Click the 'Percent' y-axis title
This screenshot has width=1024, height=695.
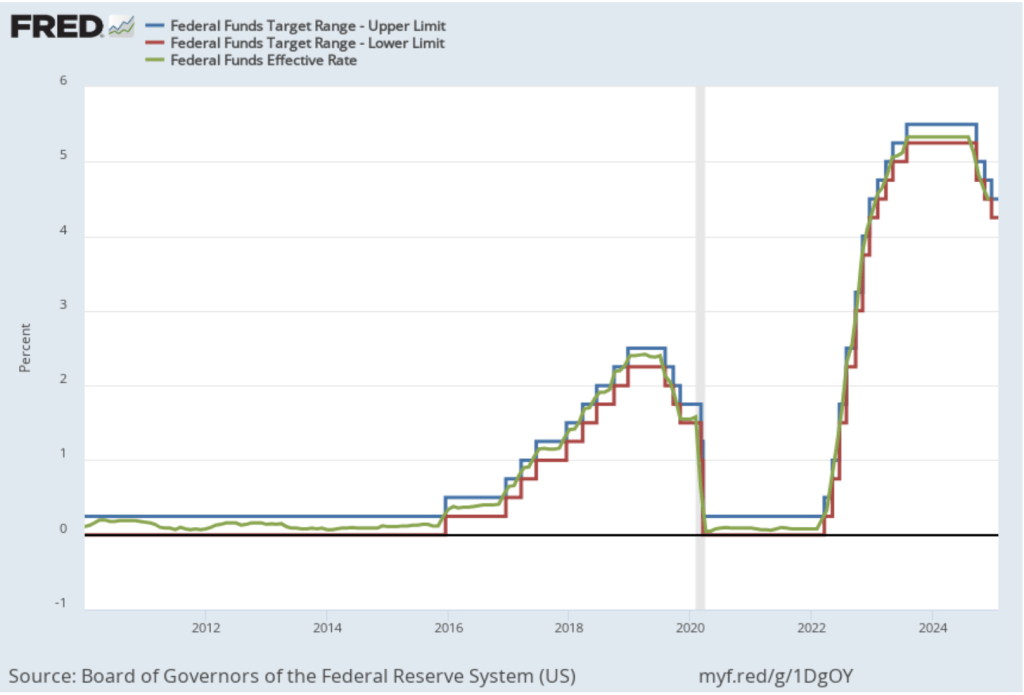tap(24, 347)
